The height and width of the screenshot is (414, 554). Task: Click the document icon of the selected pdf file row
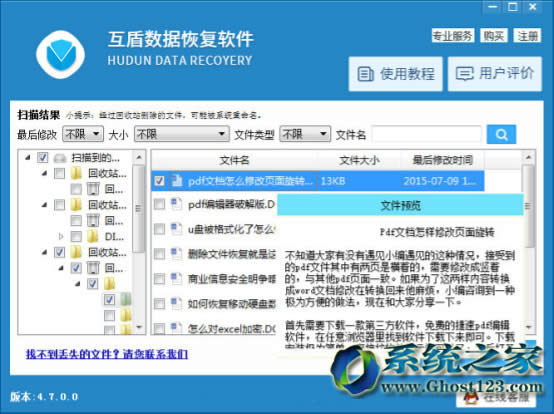coord(176,181)
